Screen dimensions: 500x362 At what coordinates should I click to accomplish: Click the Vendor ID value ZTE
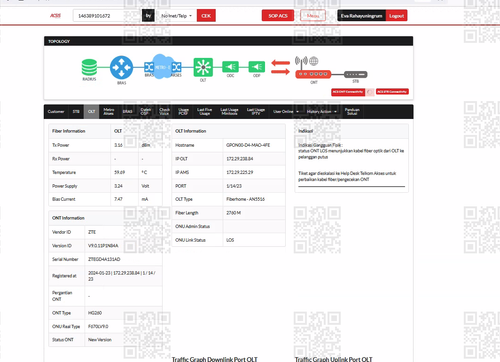click(x=92, y=232)
